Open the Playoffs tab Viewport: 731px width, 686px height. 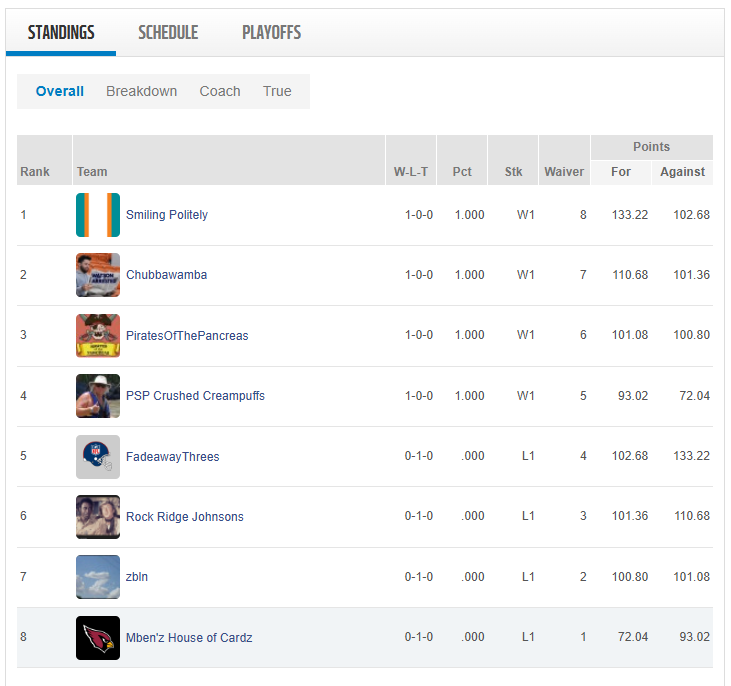click(x=271, y=33)
